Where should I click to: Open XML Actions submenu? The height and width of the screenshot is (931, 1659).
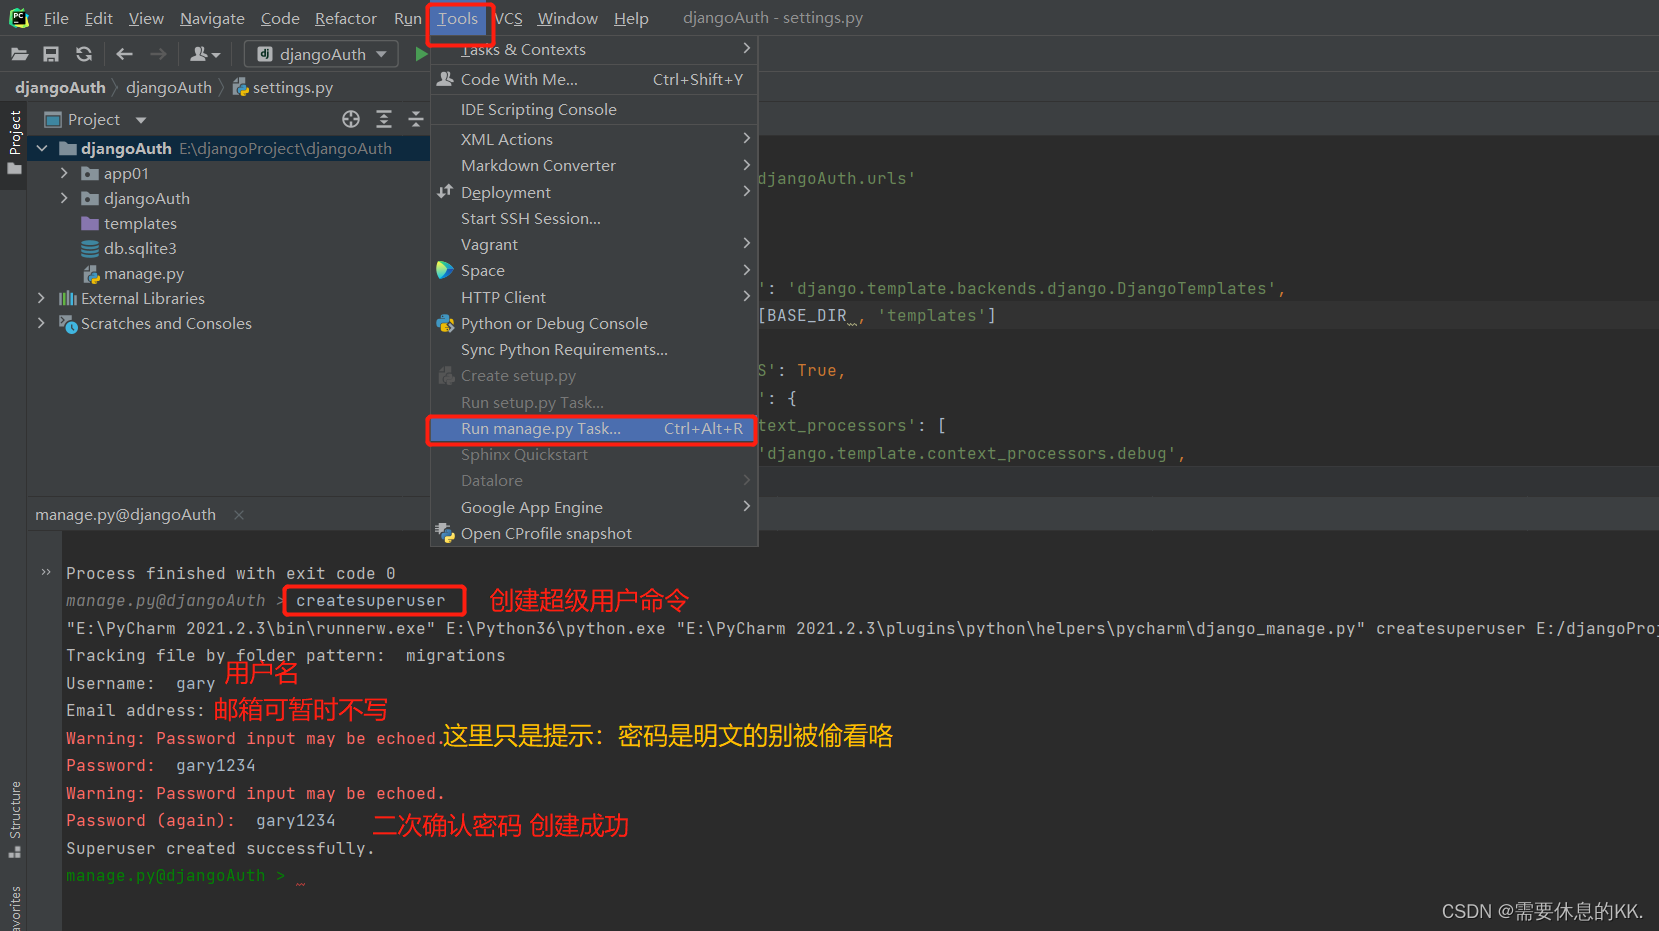pyautogui.click(x=594, y=139)
